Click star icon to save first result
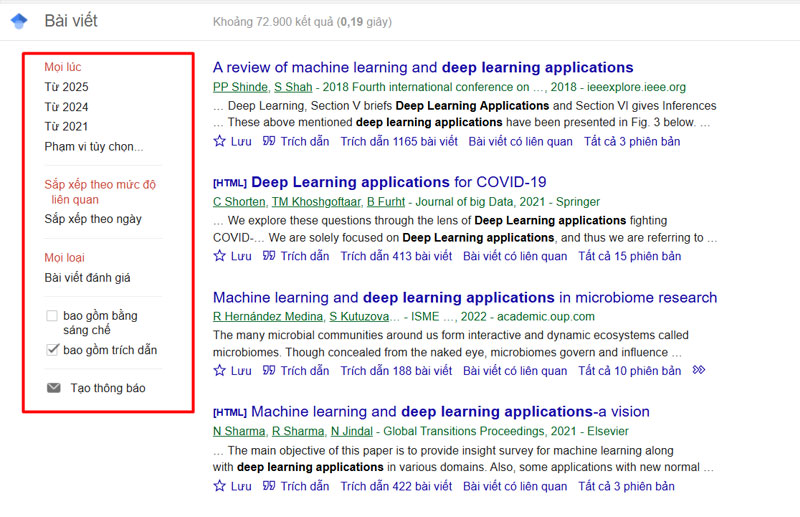Viewport: 800px width, 517px height. tap(220, 141)
